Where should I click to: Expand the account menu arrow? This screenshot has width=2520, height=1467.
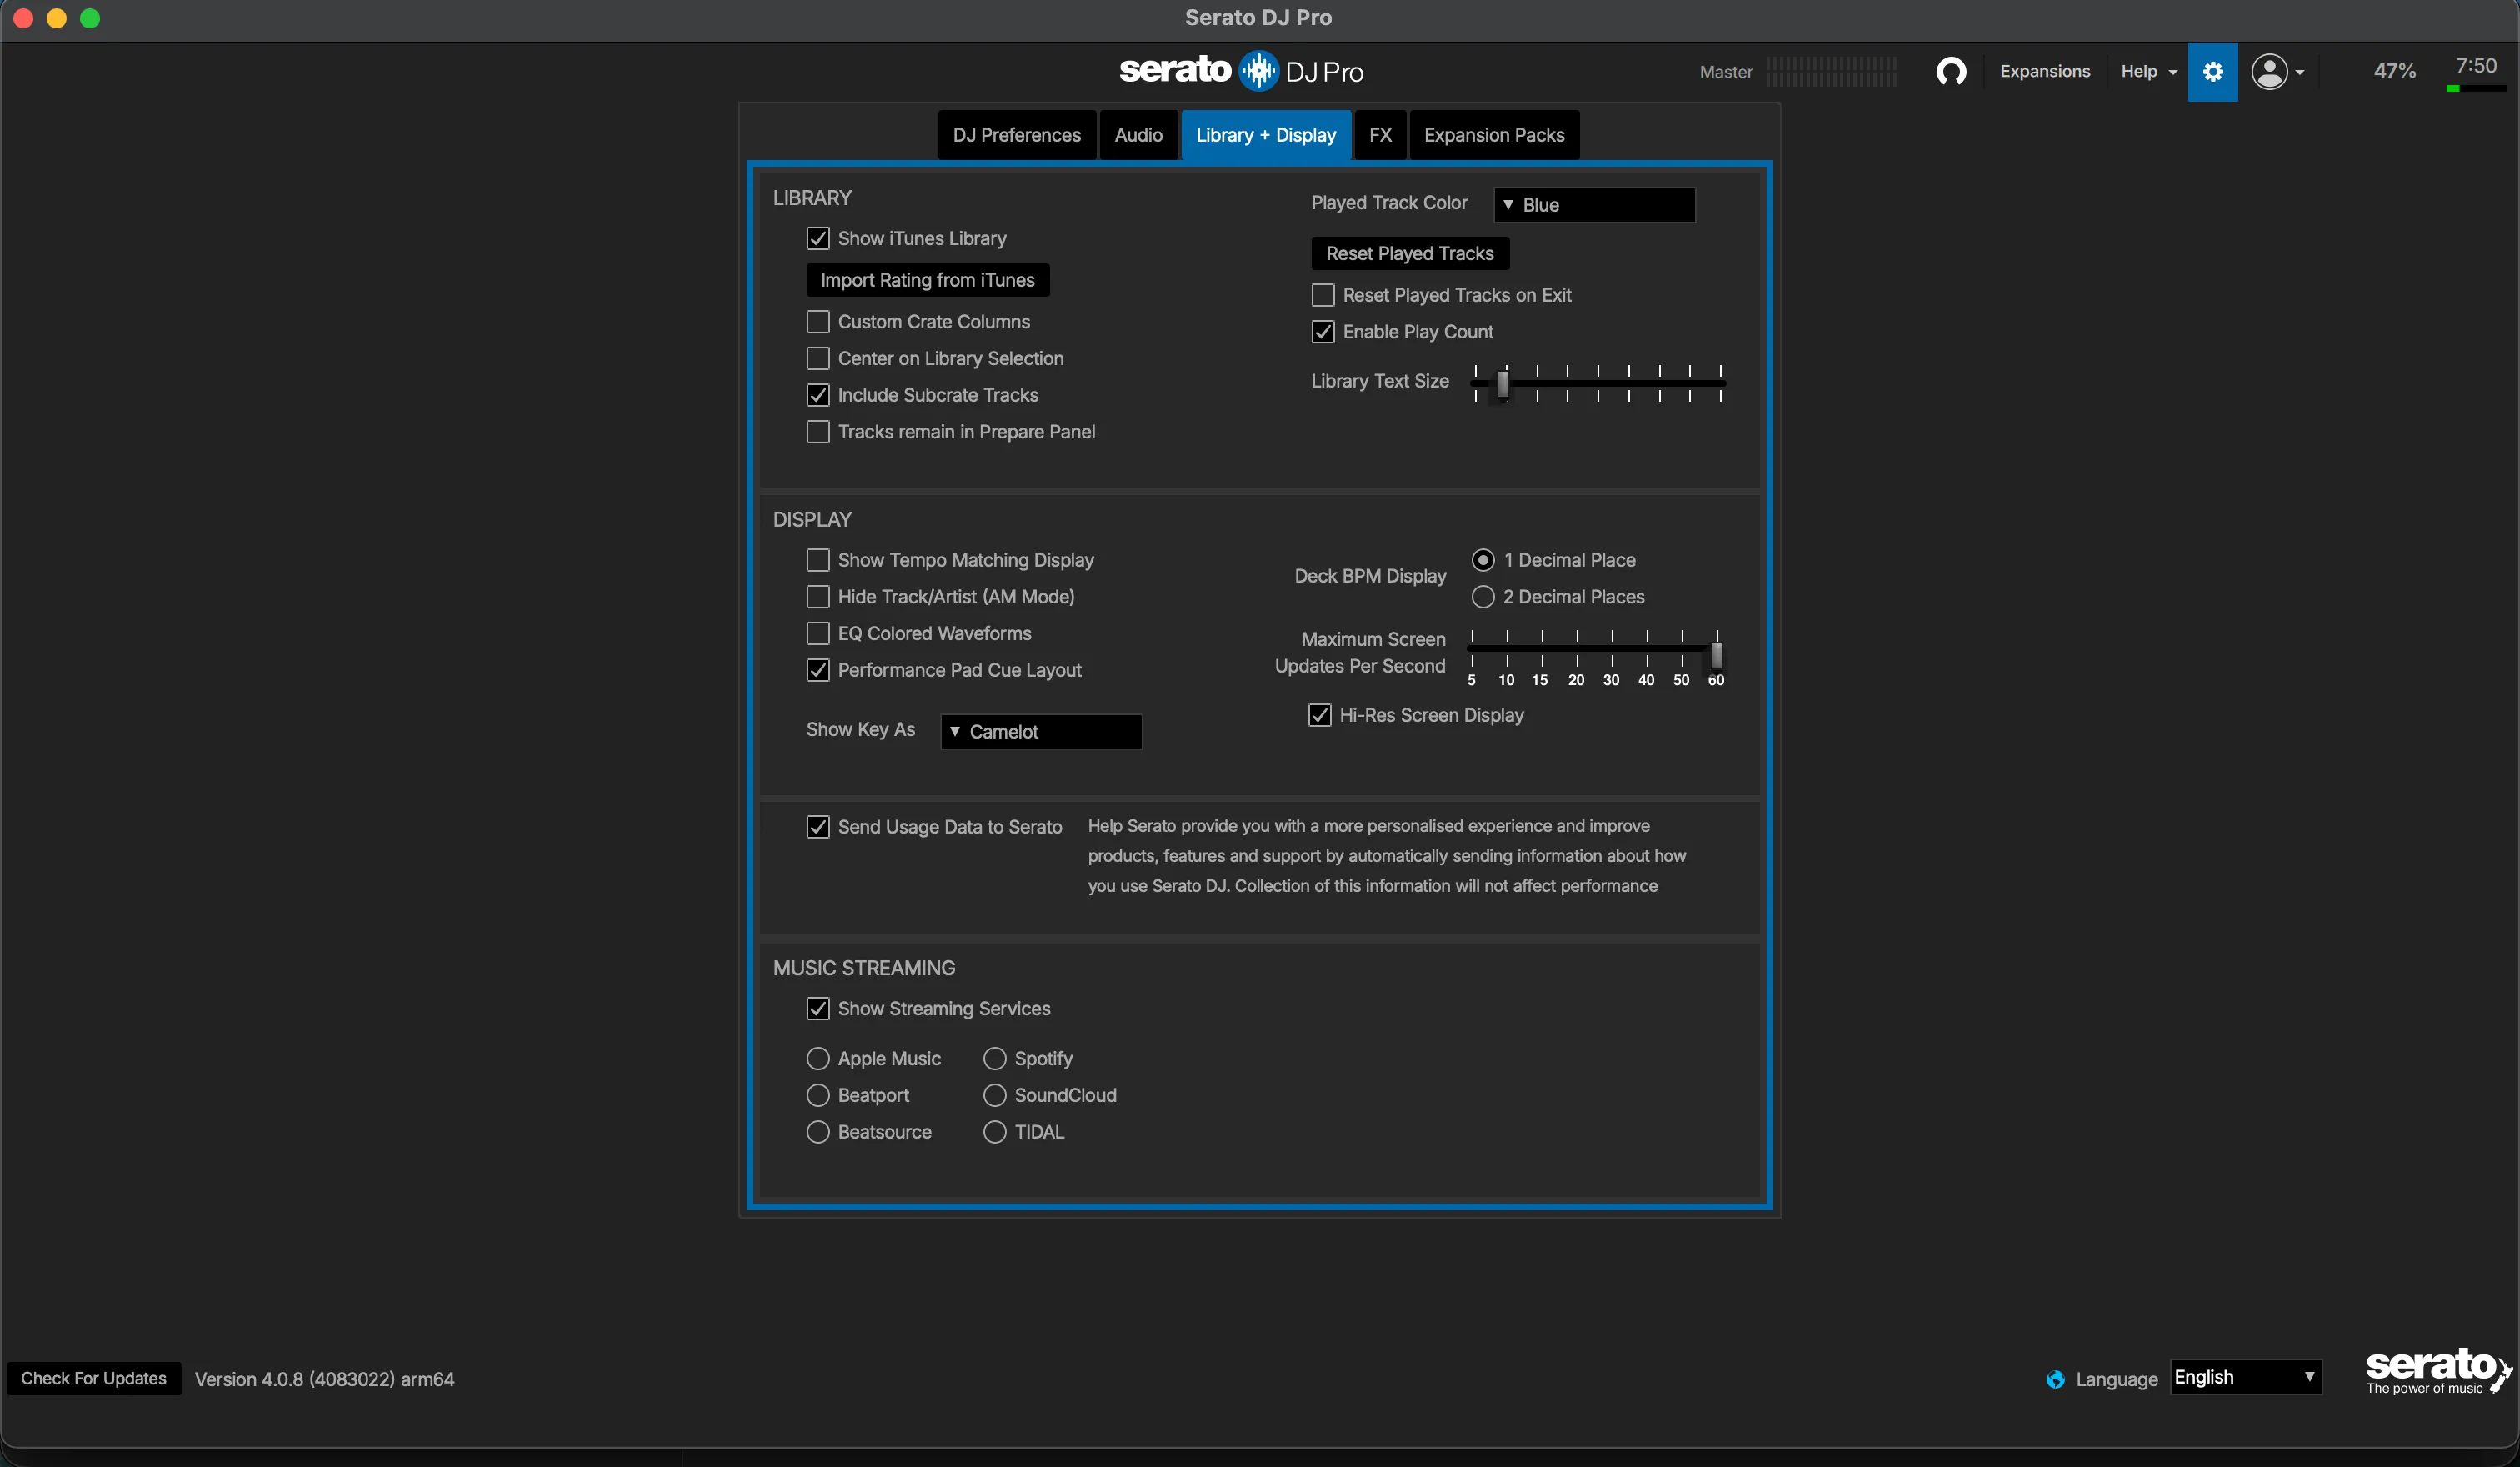(x=2300, y=72)
